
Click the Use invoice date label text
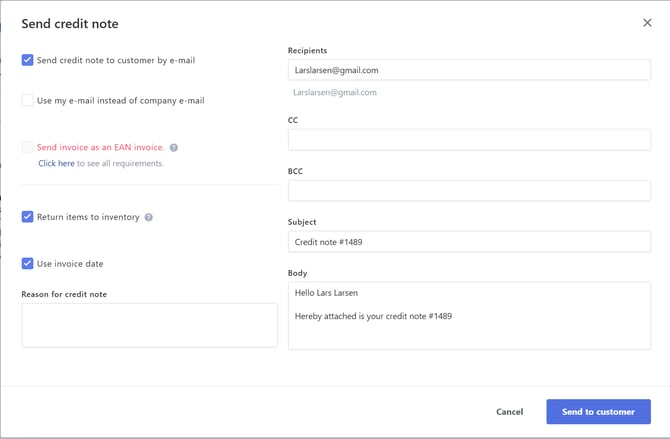tap(70, 264)
